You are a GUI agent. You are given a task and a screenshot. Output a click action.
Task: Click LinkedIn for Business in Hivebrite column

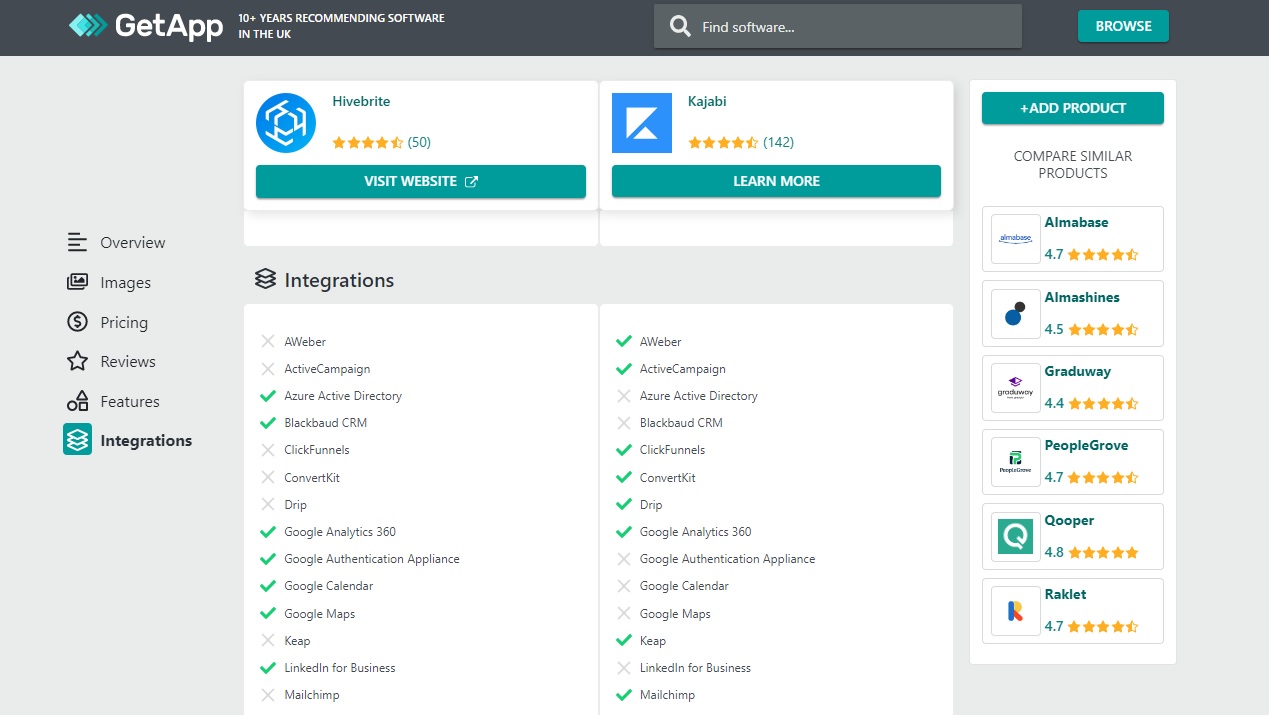(340, 668)
